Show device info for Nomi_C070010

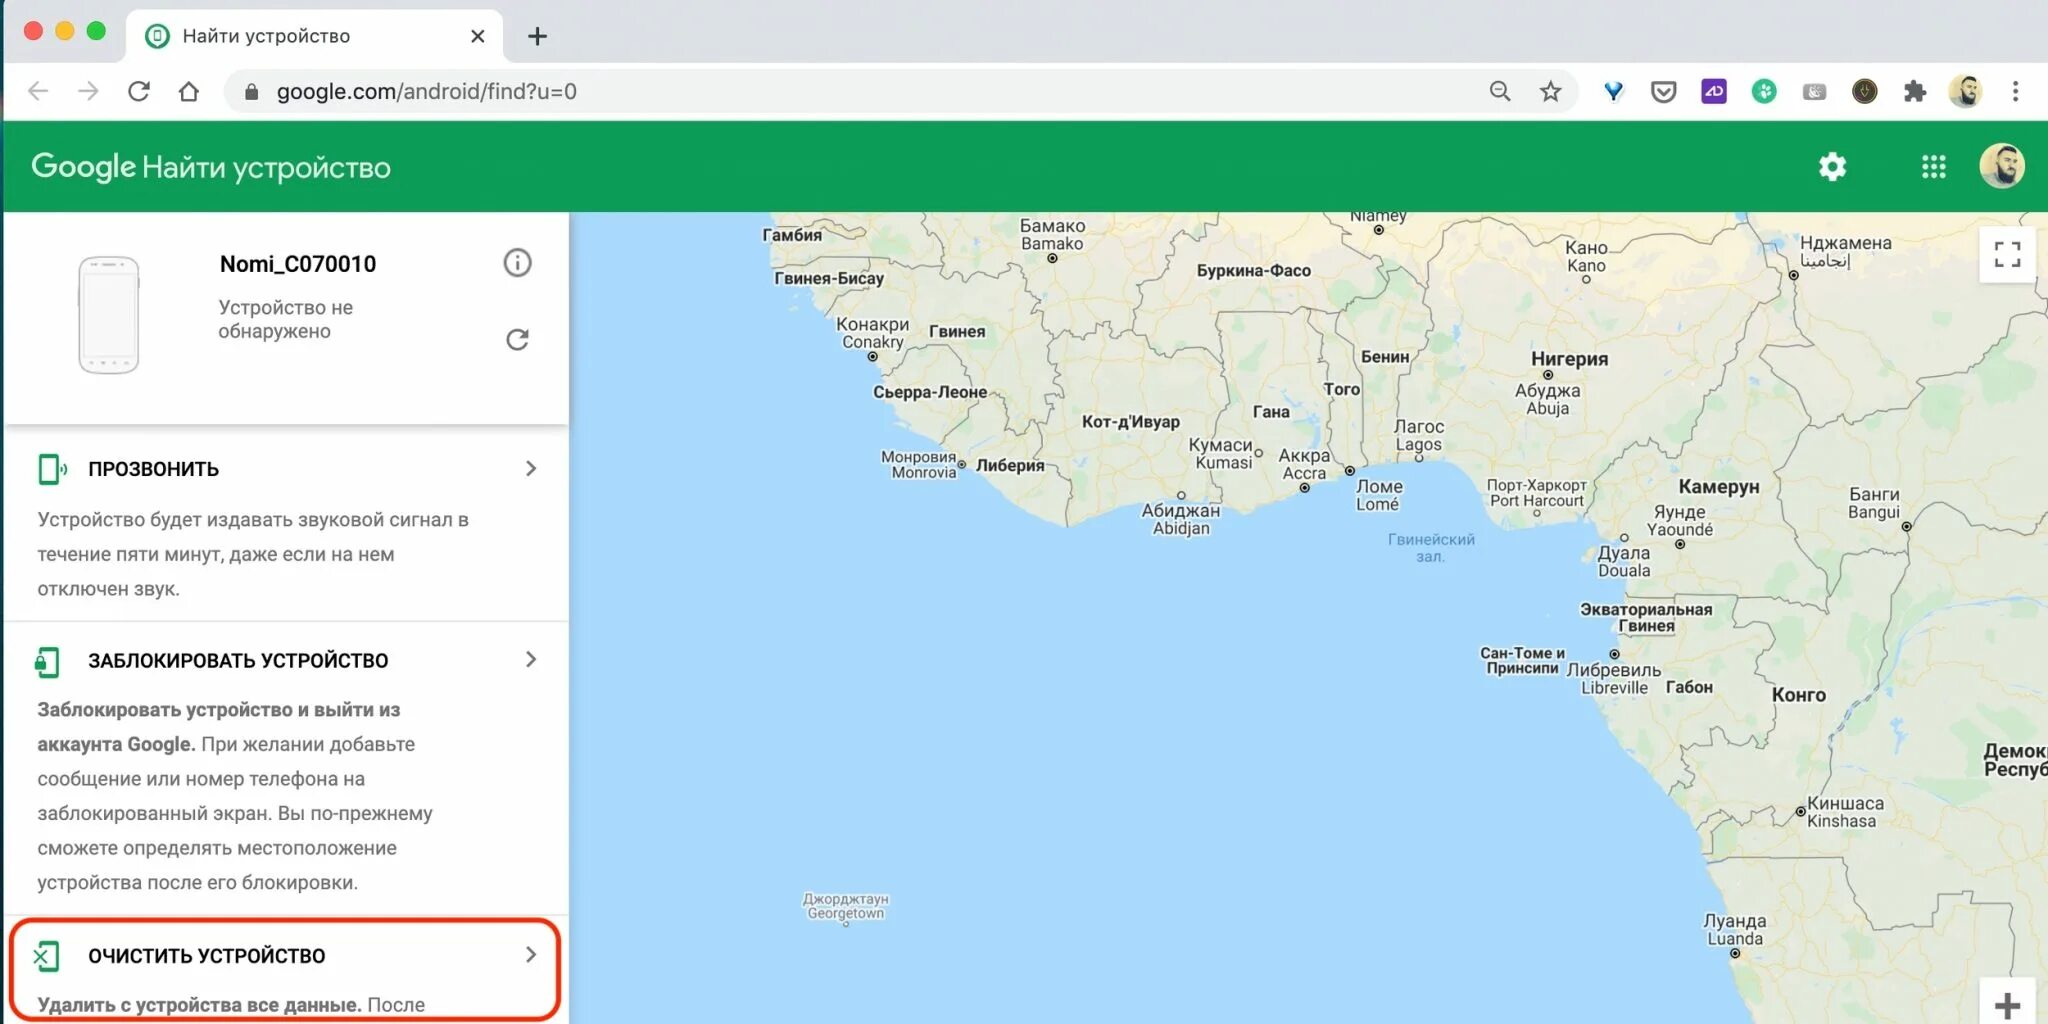pyautogui.click(x=517, y=263)
